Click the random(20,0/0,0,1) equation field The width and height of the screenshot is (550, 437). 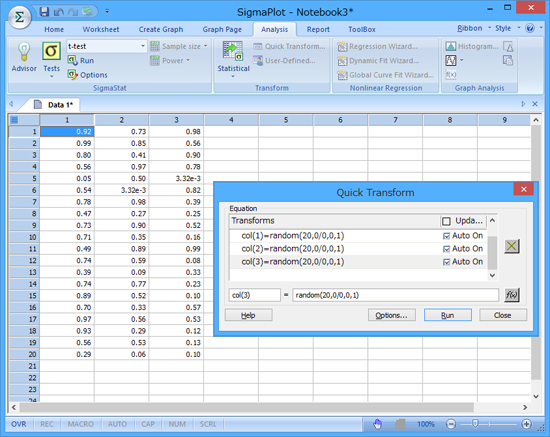[x=395, y=295]
